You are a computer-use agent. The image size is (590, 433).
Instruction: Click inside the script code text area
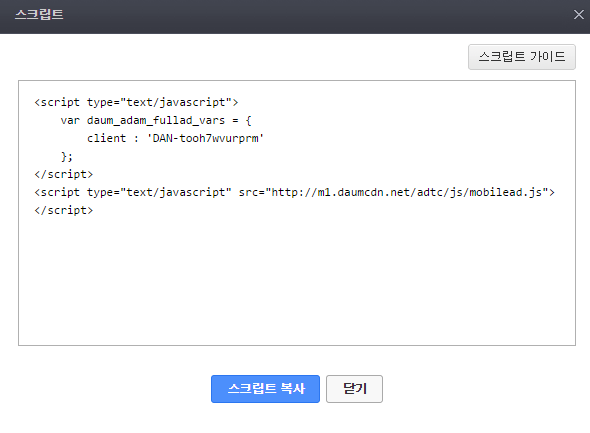[x=297, y=213]
